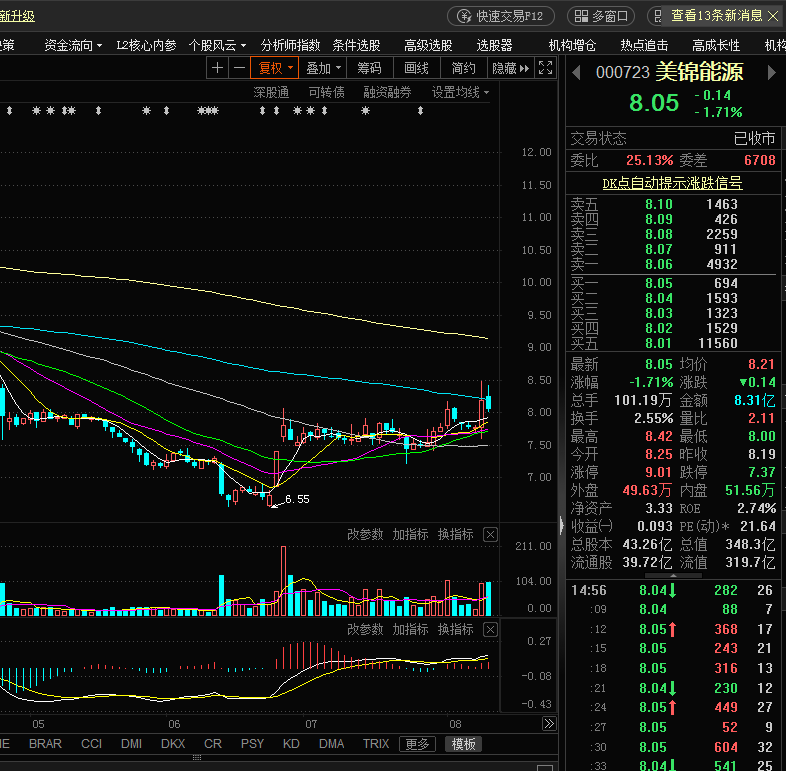This screenshot has width=786, height=771.
Task: Click 深股通 tag link
Action: 271,92
